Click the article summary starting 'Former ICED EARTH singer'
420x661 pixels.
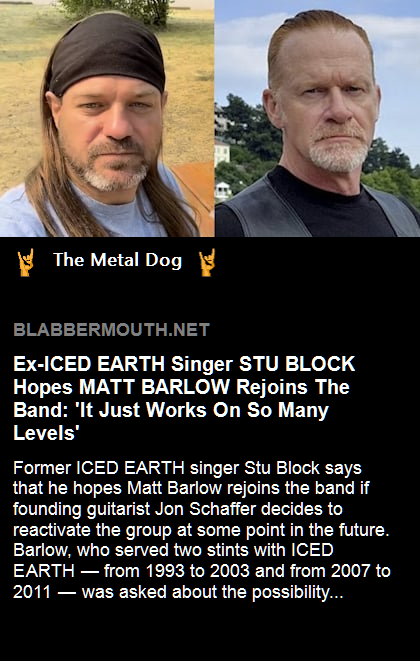[x=202, y=530]
